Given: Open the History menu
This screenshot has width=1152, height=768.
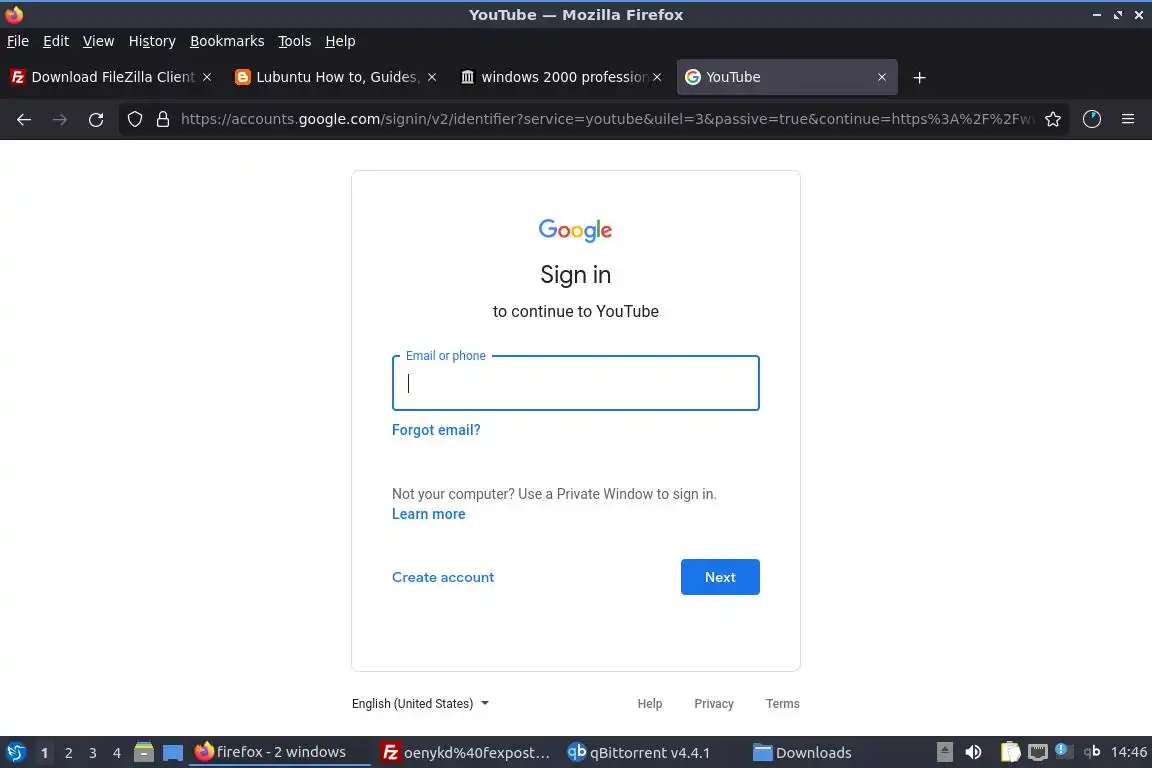Looking at the screenshot, I should click(152, 41).
